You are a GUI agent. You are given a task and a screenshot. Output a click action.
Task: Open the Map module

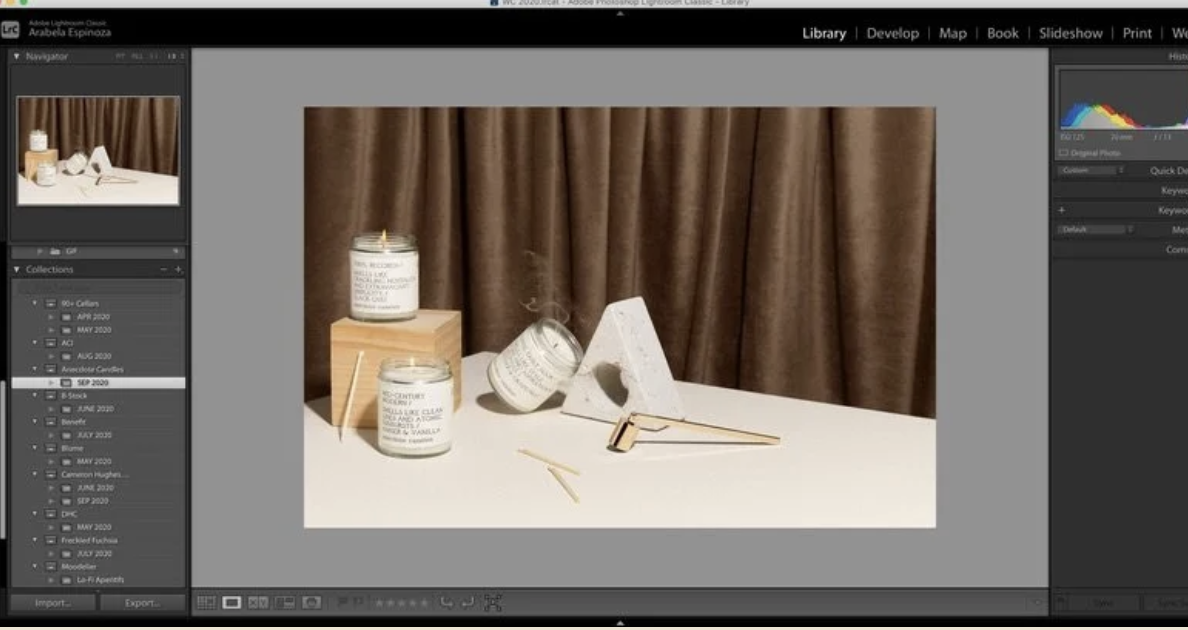click(952, 33)
